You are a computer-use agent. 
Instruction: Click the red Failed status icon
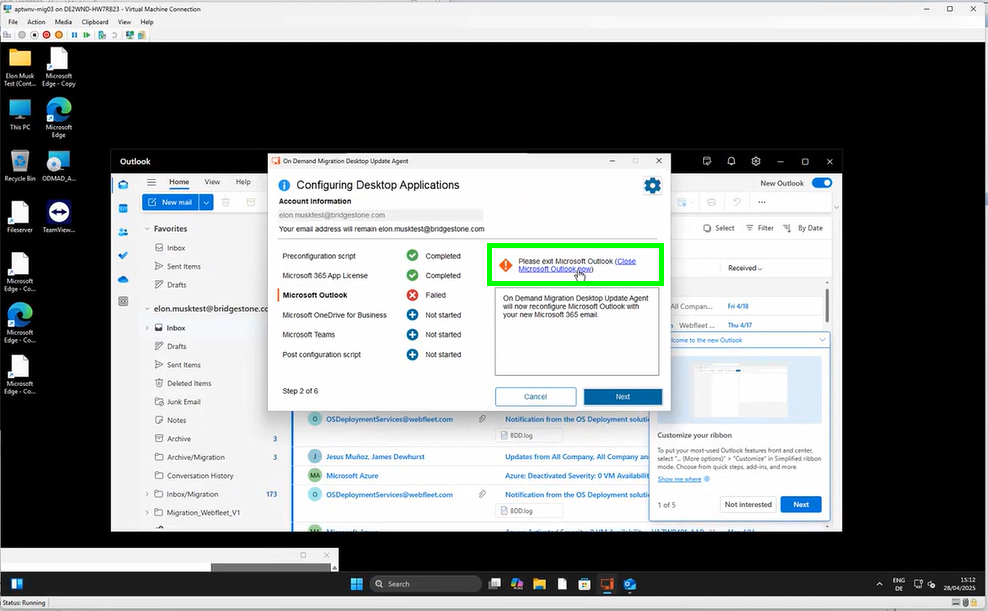tap(412, 295)
